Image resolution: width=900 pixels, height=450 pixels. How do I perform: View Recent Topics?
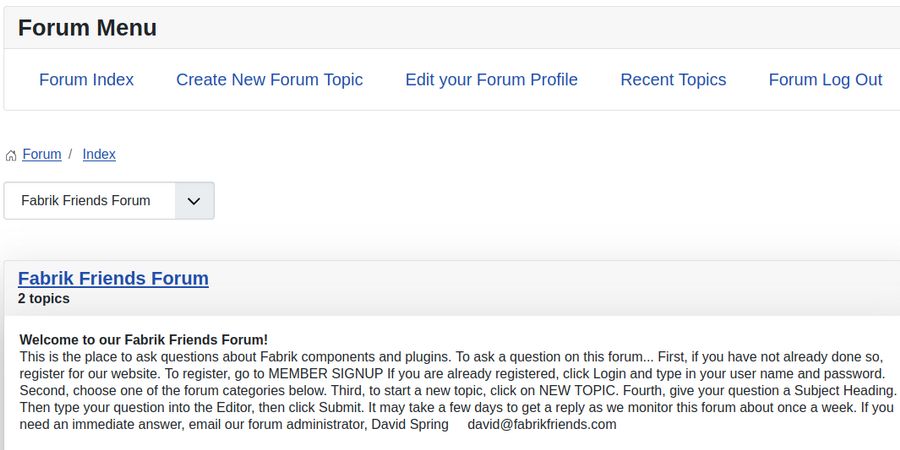[673, 80]
